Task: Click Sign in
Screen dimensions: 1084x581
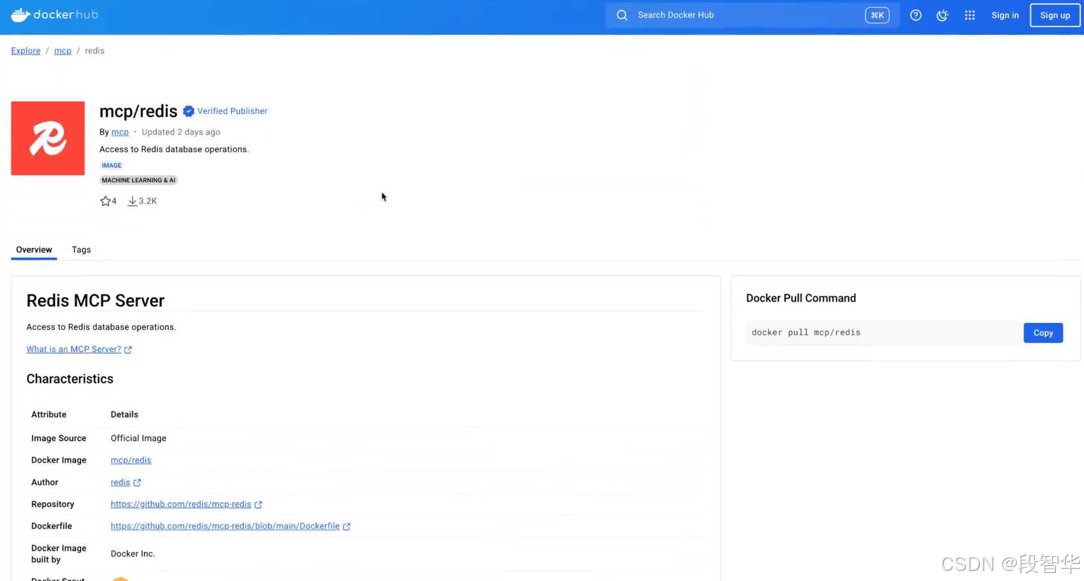Action: (x=1004, y=15)
